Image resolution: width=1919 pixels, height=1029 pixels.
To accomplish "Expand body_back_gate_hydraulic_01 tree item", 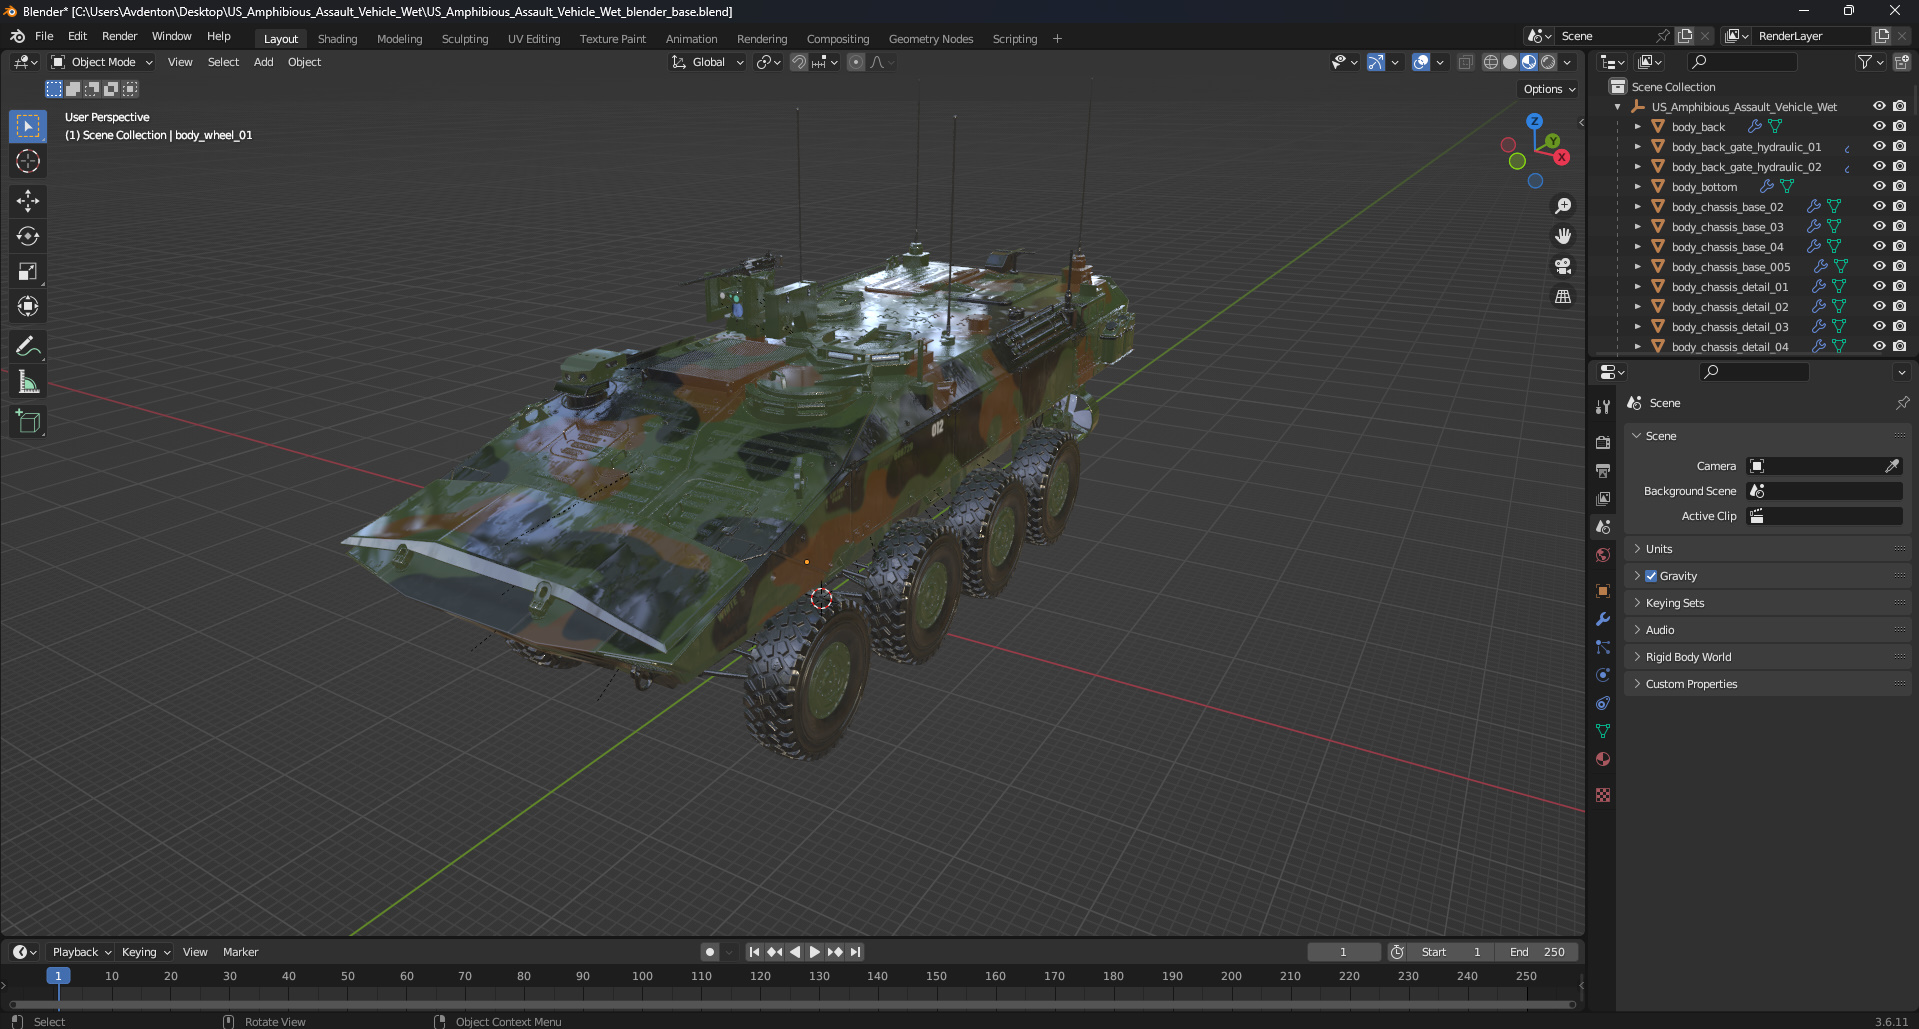I will point(1637,147).
